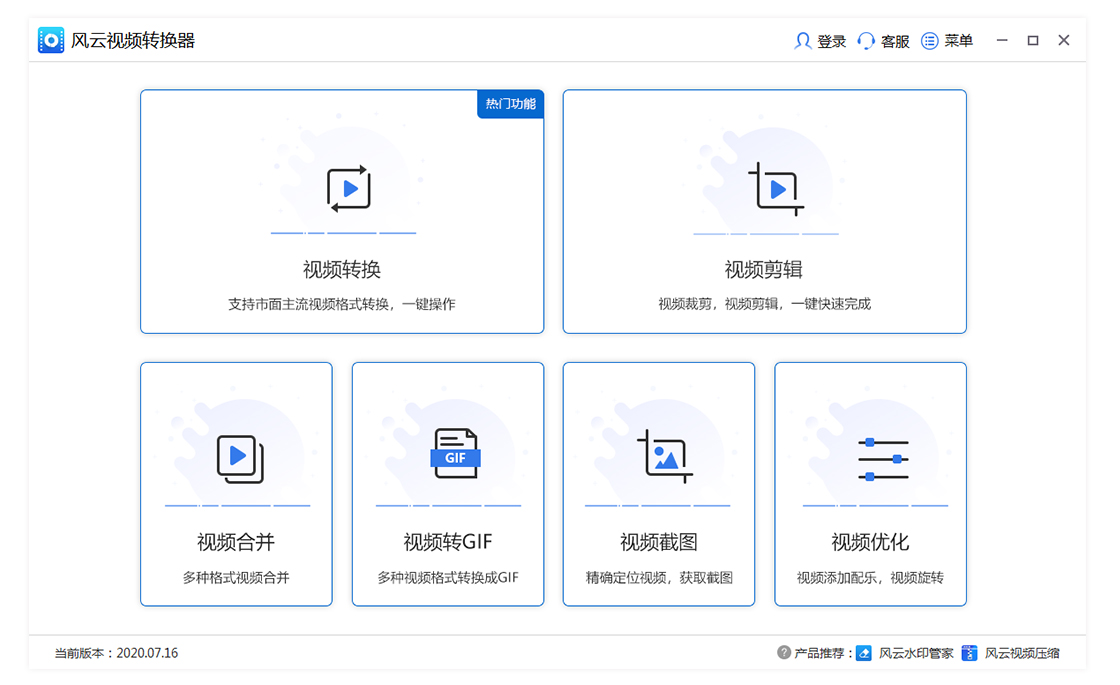Open the 视频优化 feature title
The width and height of the screenshot is (1120, 685).
870,542
